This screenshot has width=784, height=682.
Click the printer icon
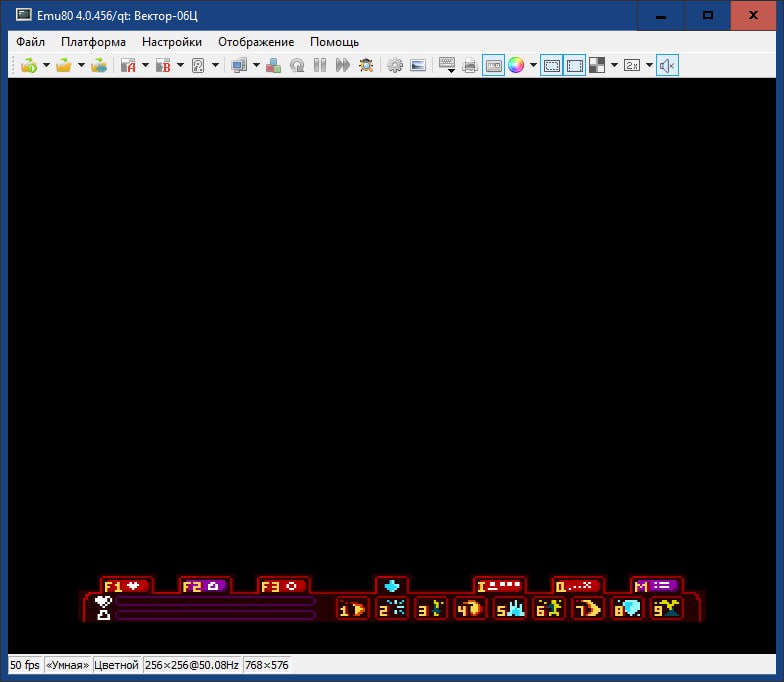point(470,66)
